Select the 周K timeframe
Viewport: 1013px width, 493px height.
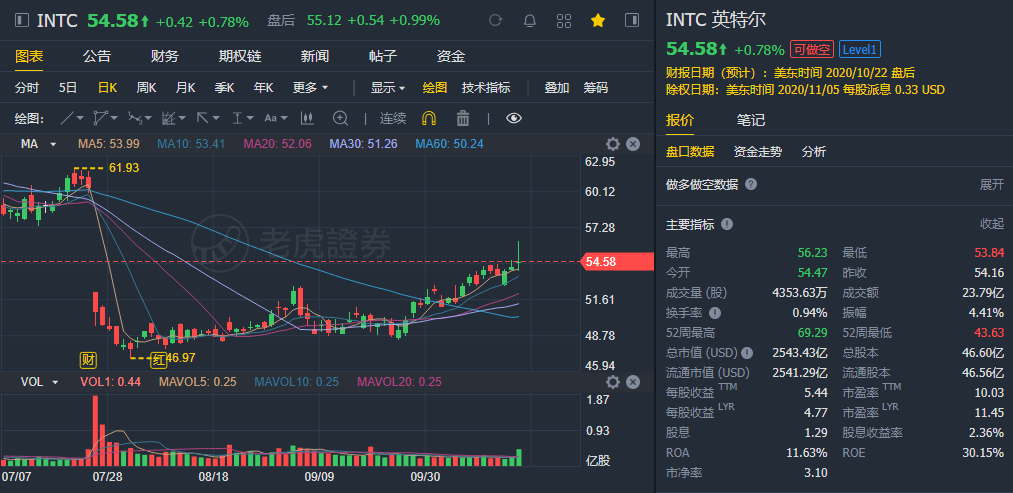146,87
